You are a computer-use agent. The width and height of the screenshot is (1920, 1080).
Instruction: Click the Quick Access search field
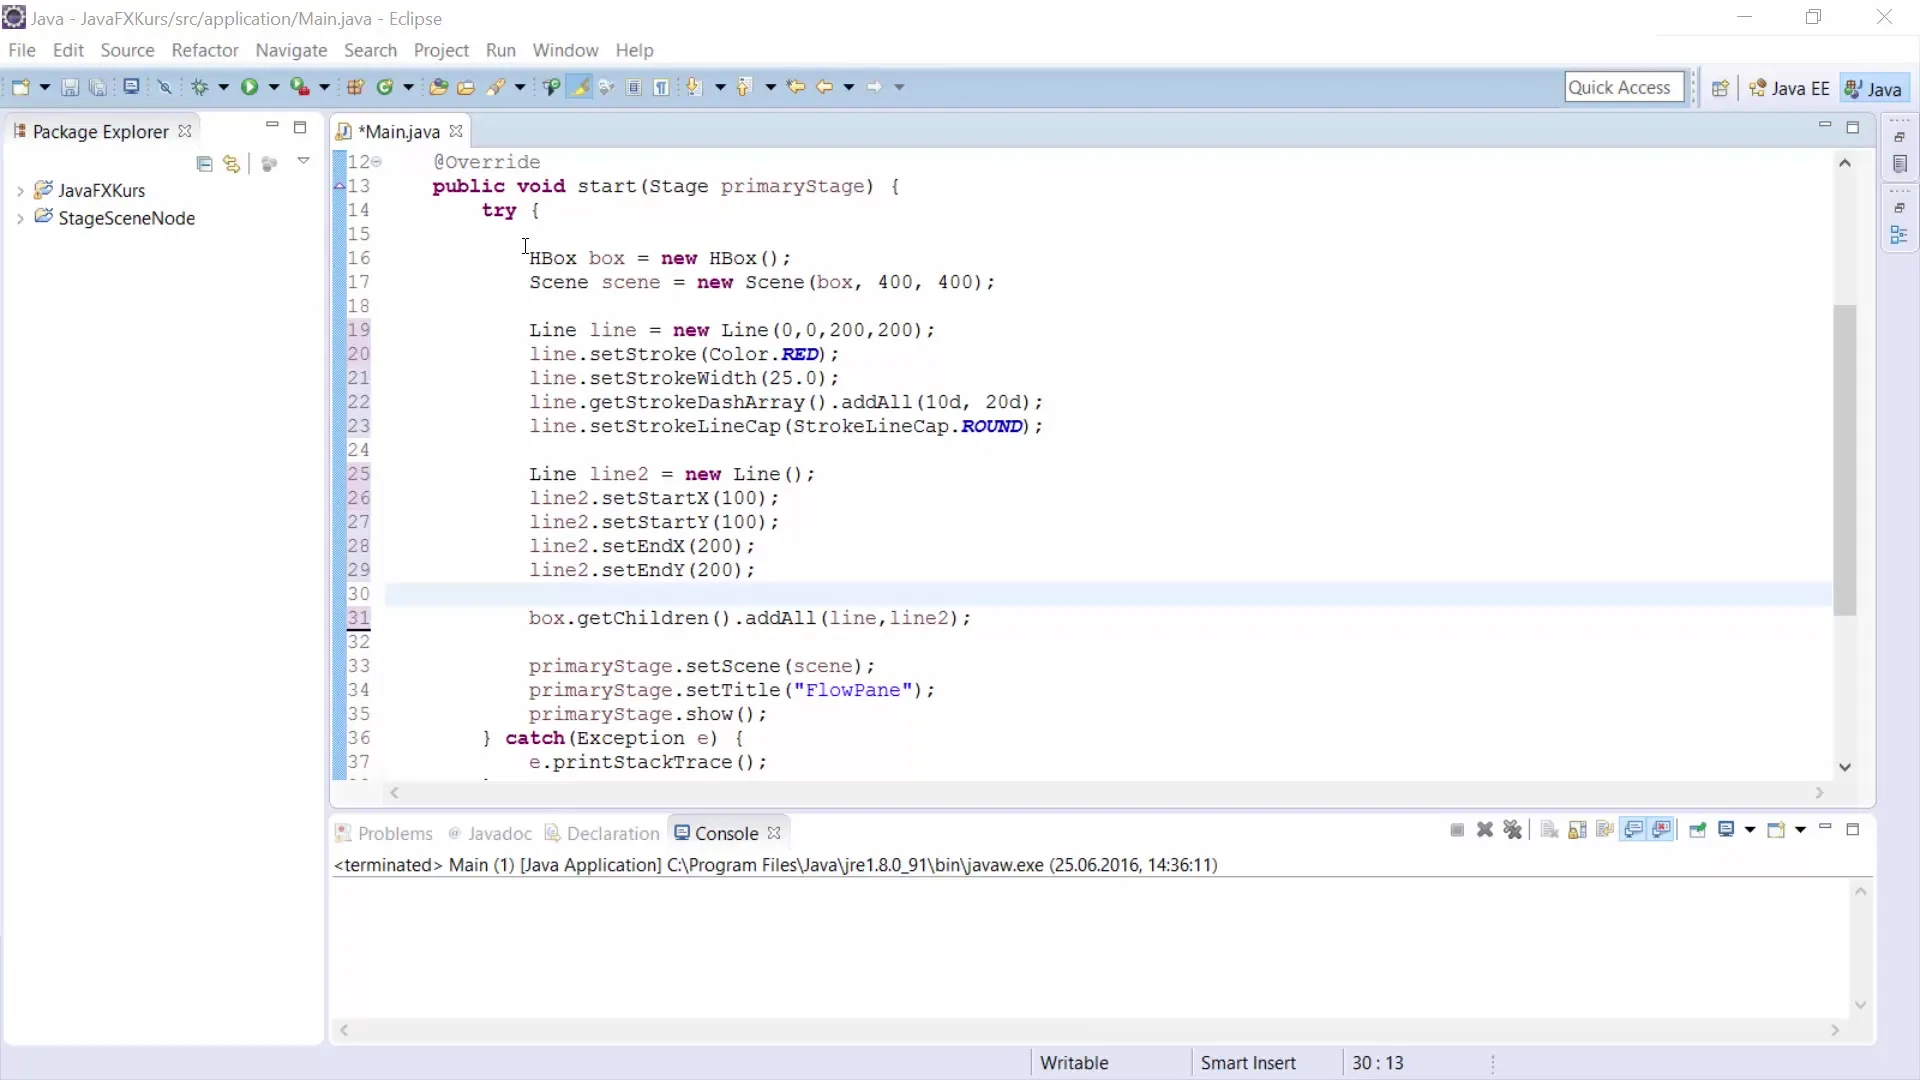click(1624, 87)
